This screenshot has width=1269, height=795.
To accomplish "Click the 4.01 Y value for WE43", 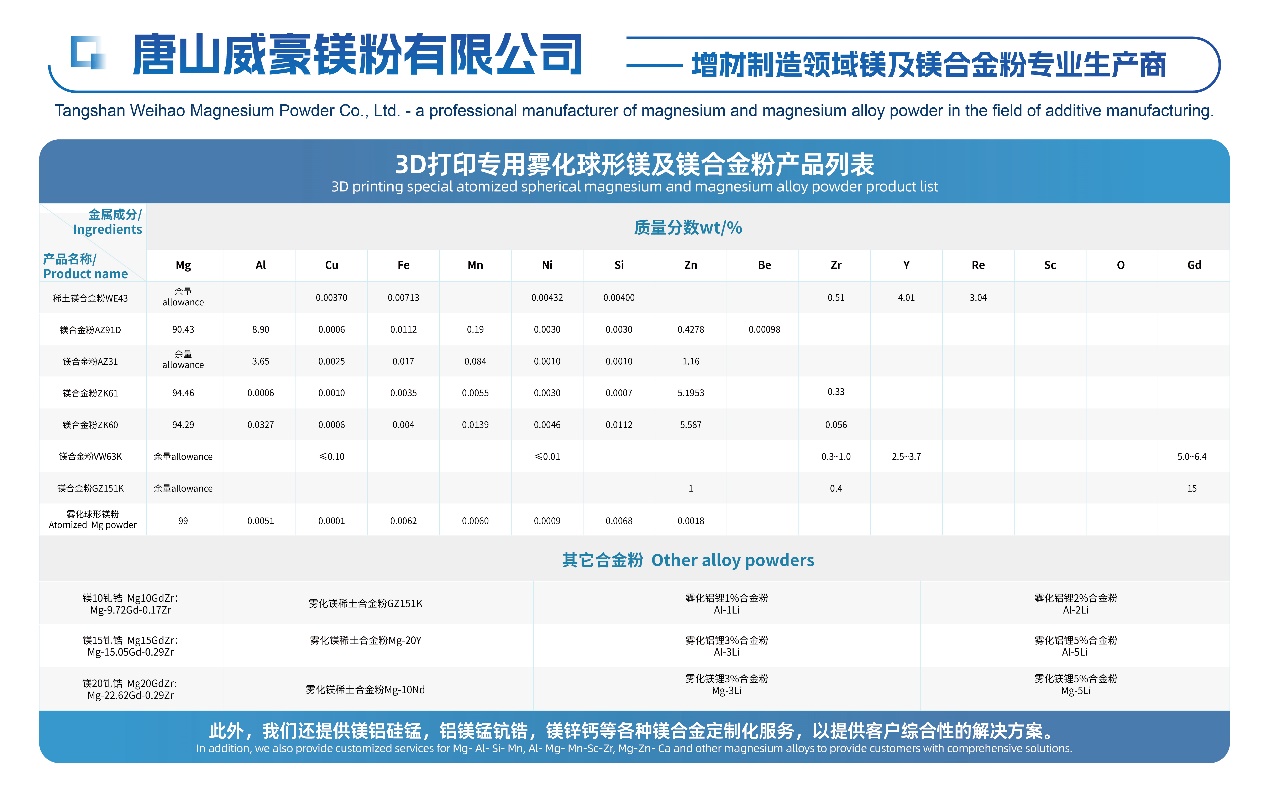I will (x=906, y=298).
